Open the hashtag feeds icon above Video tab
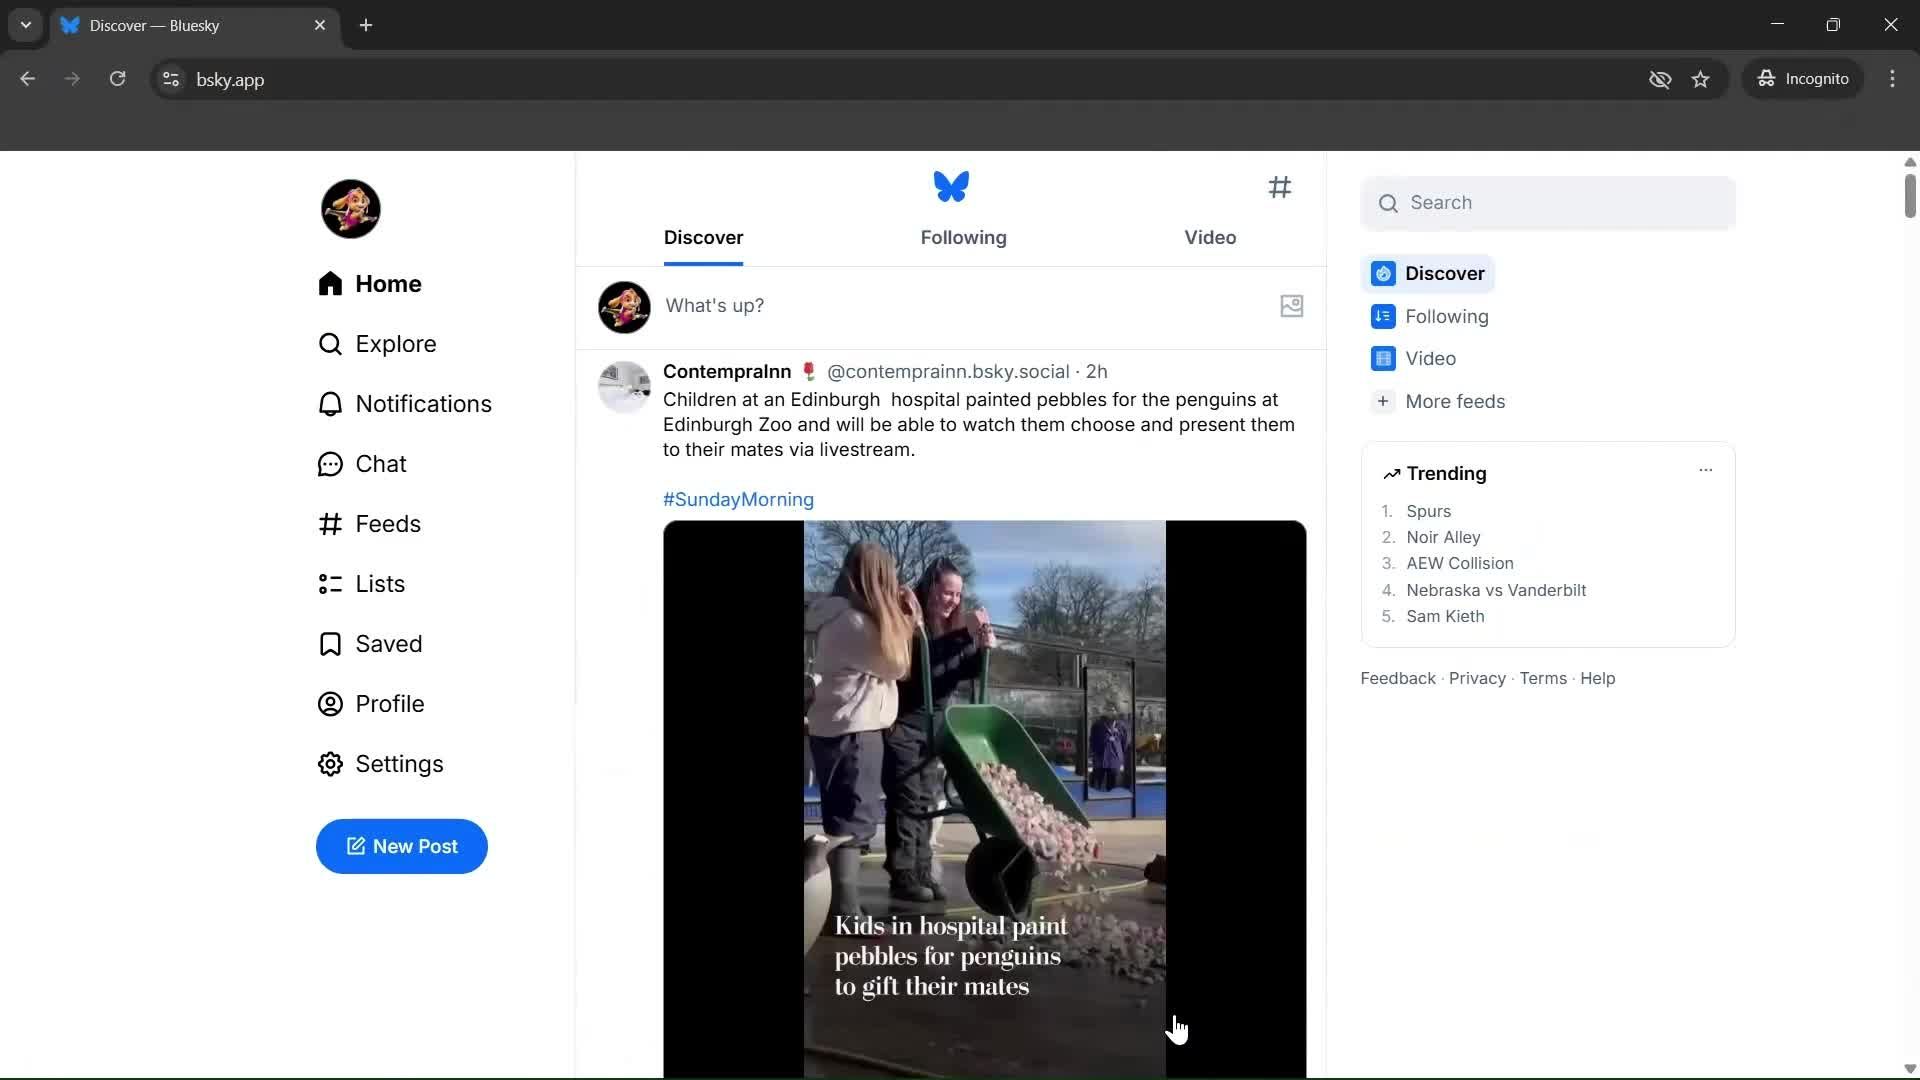 pos(1281,187)
